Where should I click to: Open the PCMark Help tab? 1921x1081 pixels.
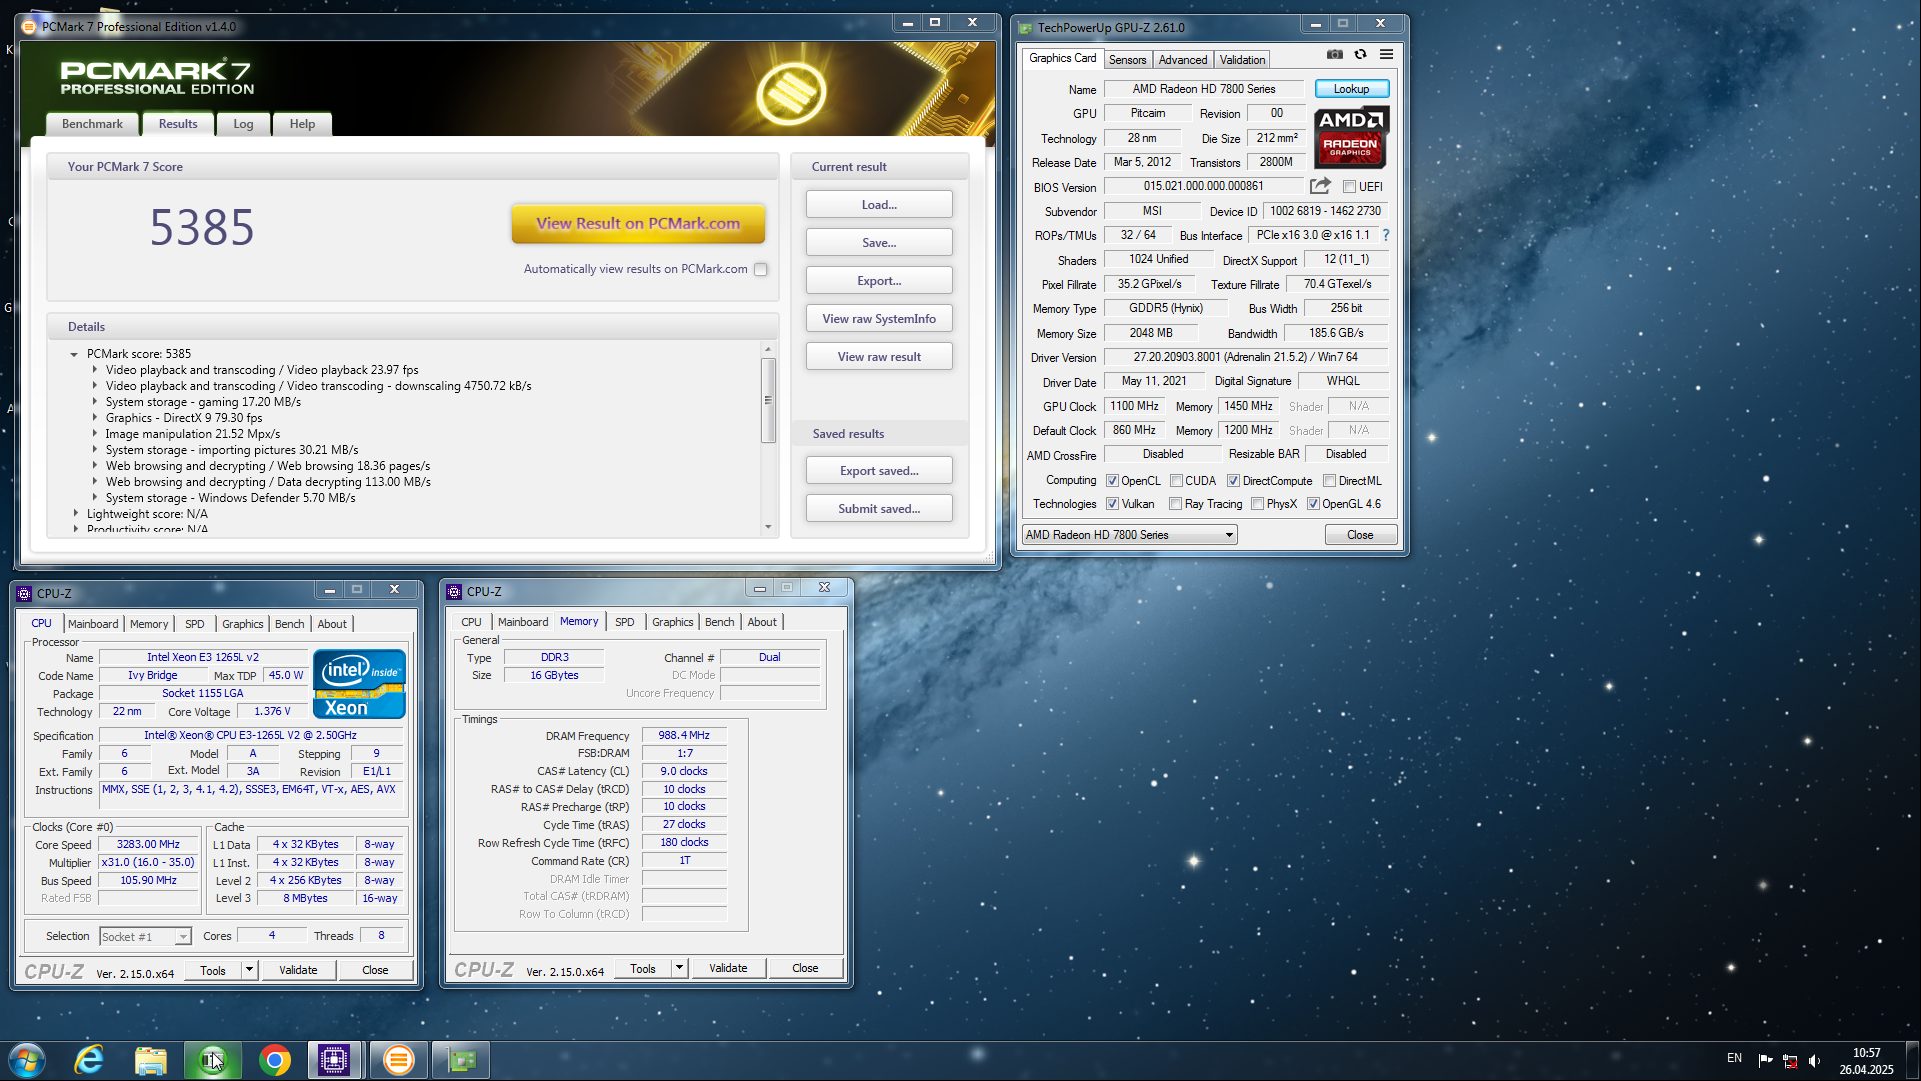[302, 124]
